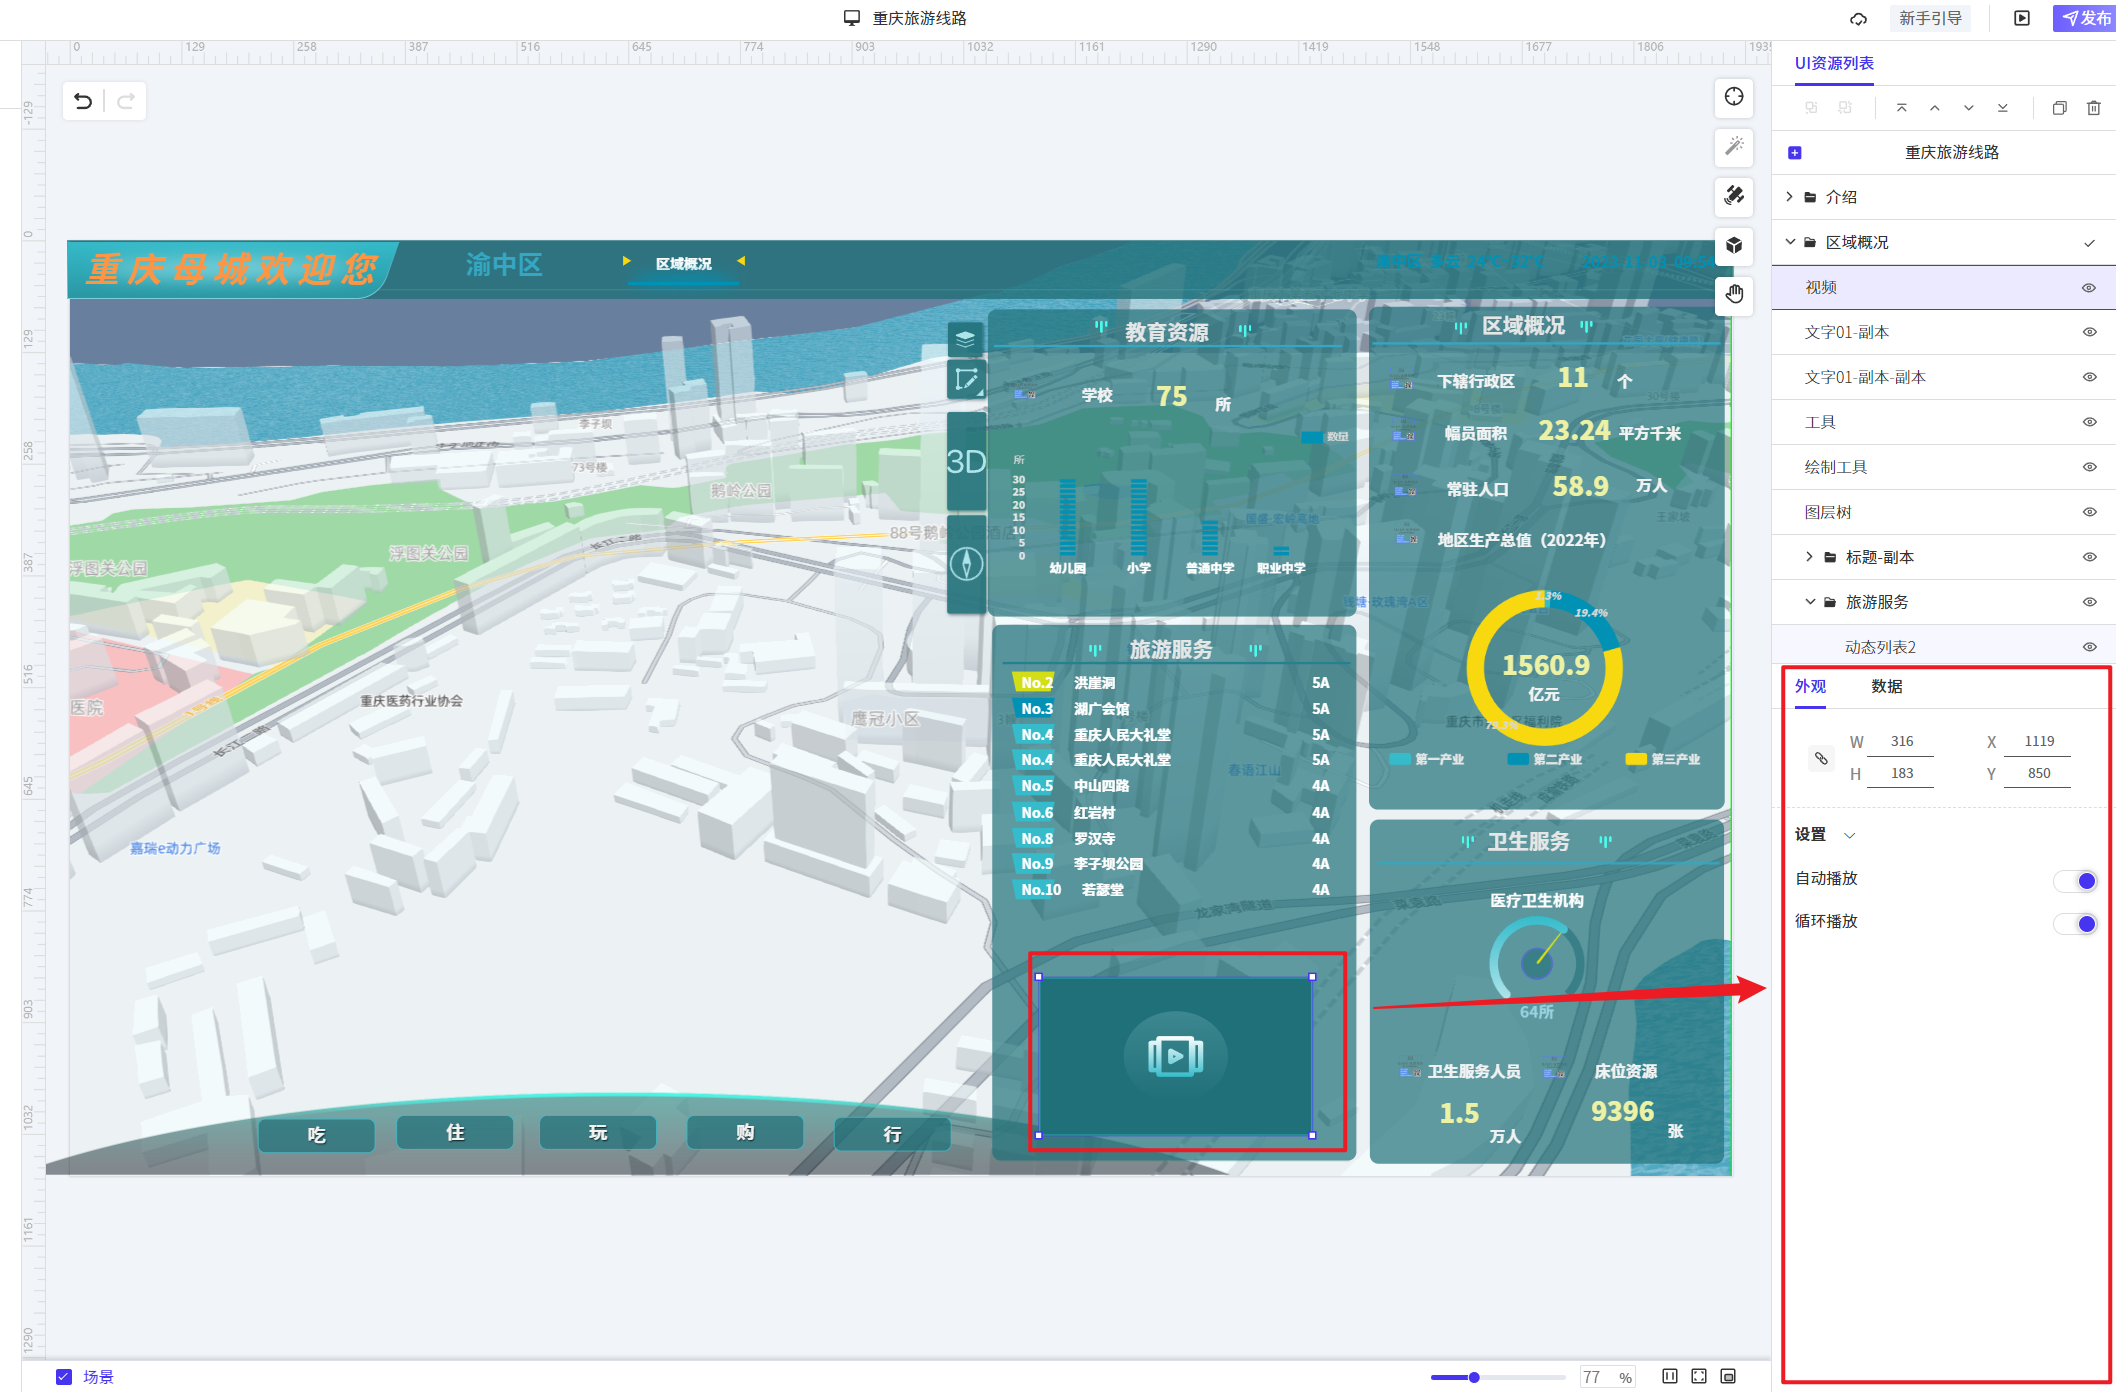Click the move-to-top layer icon

[x=1902, y=108]
